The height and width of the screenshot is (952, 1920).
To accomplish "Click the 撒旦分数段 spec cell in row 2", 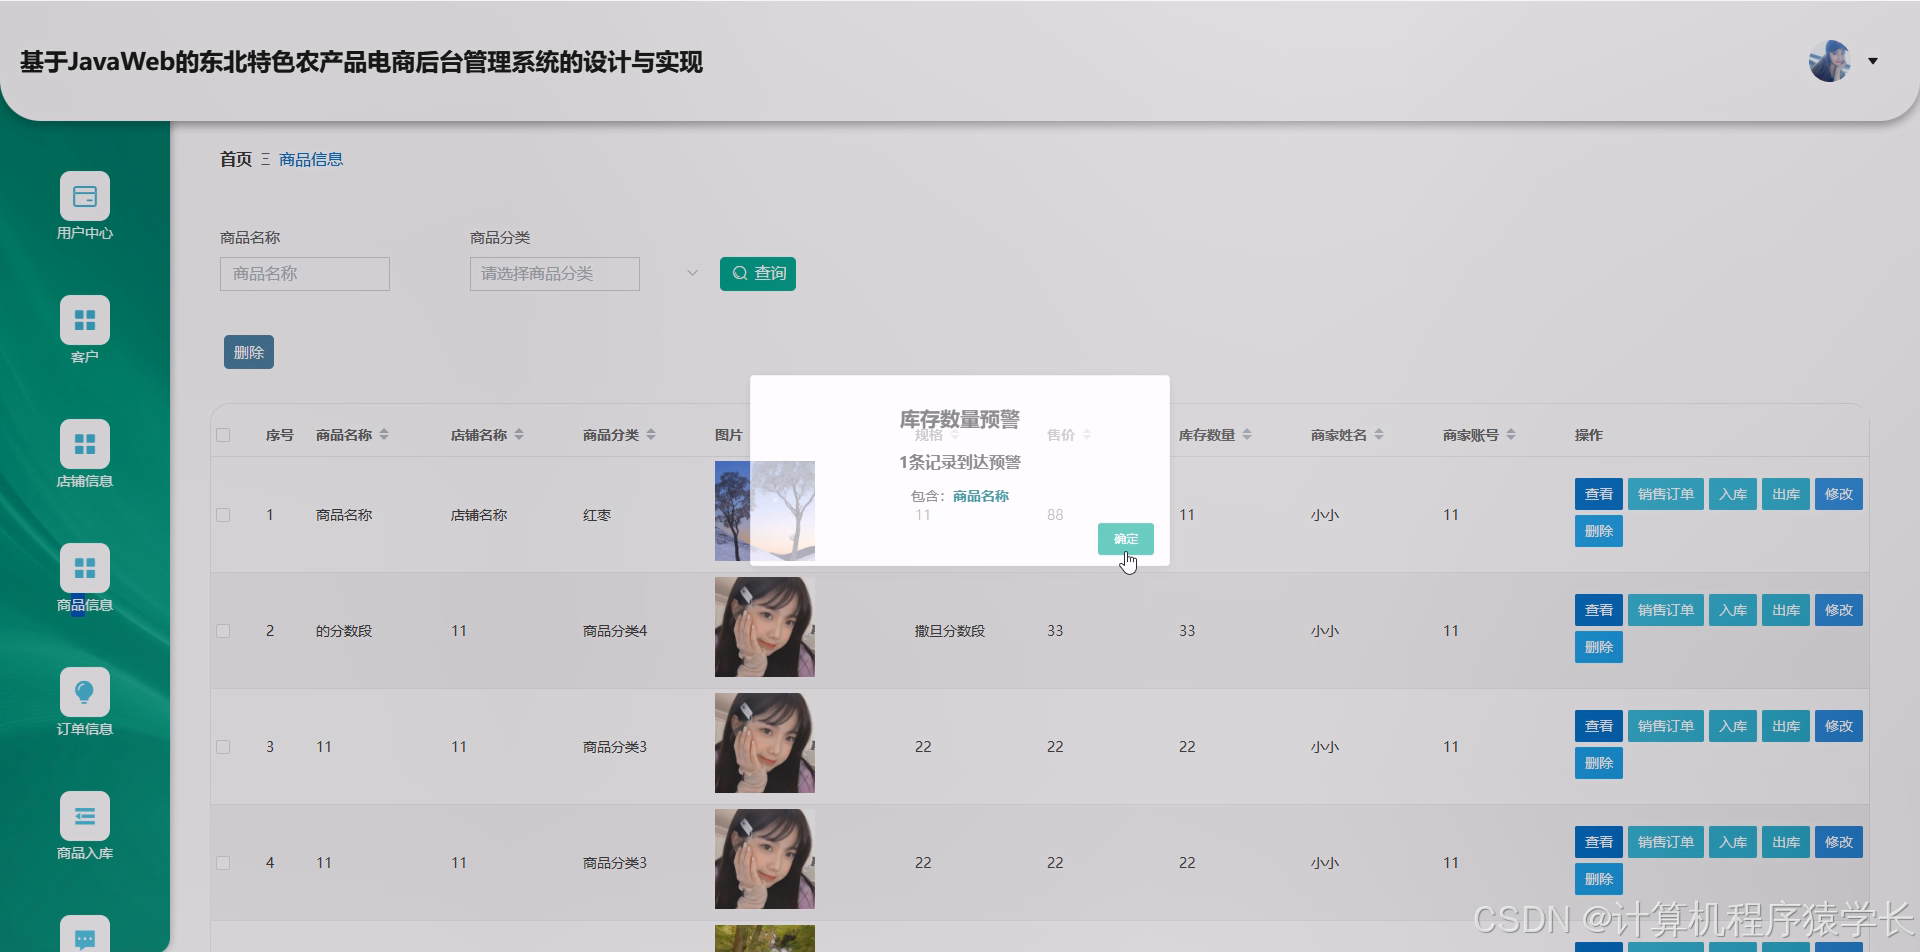I will pyautogui.click(x=950, y=631).
